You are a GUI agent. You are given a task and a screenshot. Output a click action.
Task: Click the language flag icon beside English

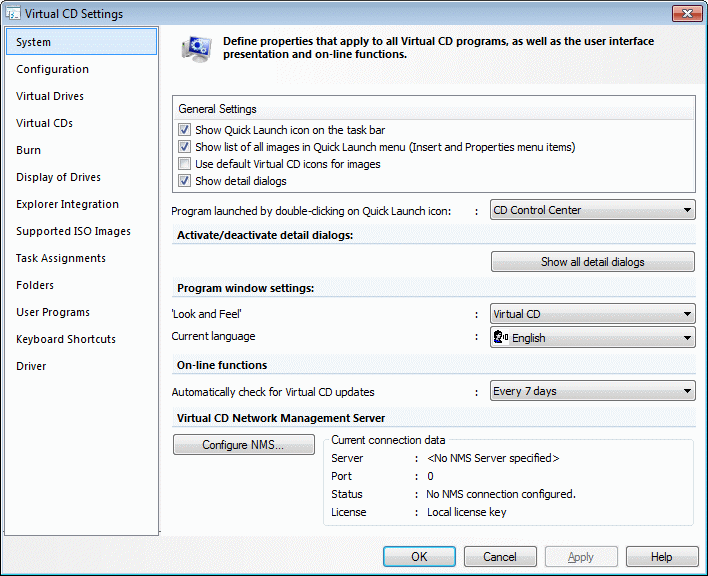tap(502, 338)
